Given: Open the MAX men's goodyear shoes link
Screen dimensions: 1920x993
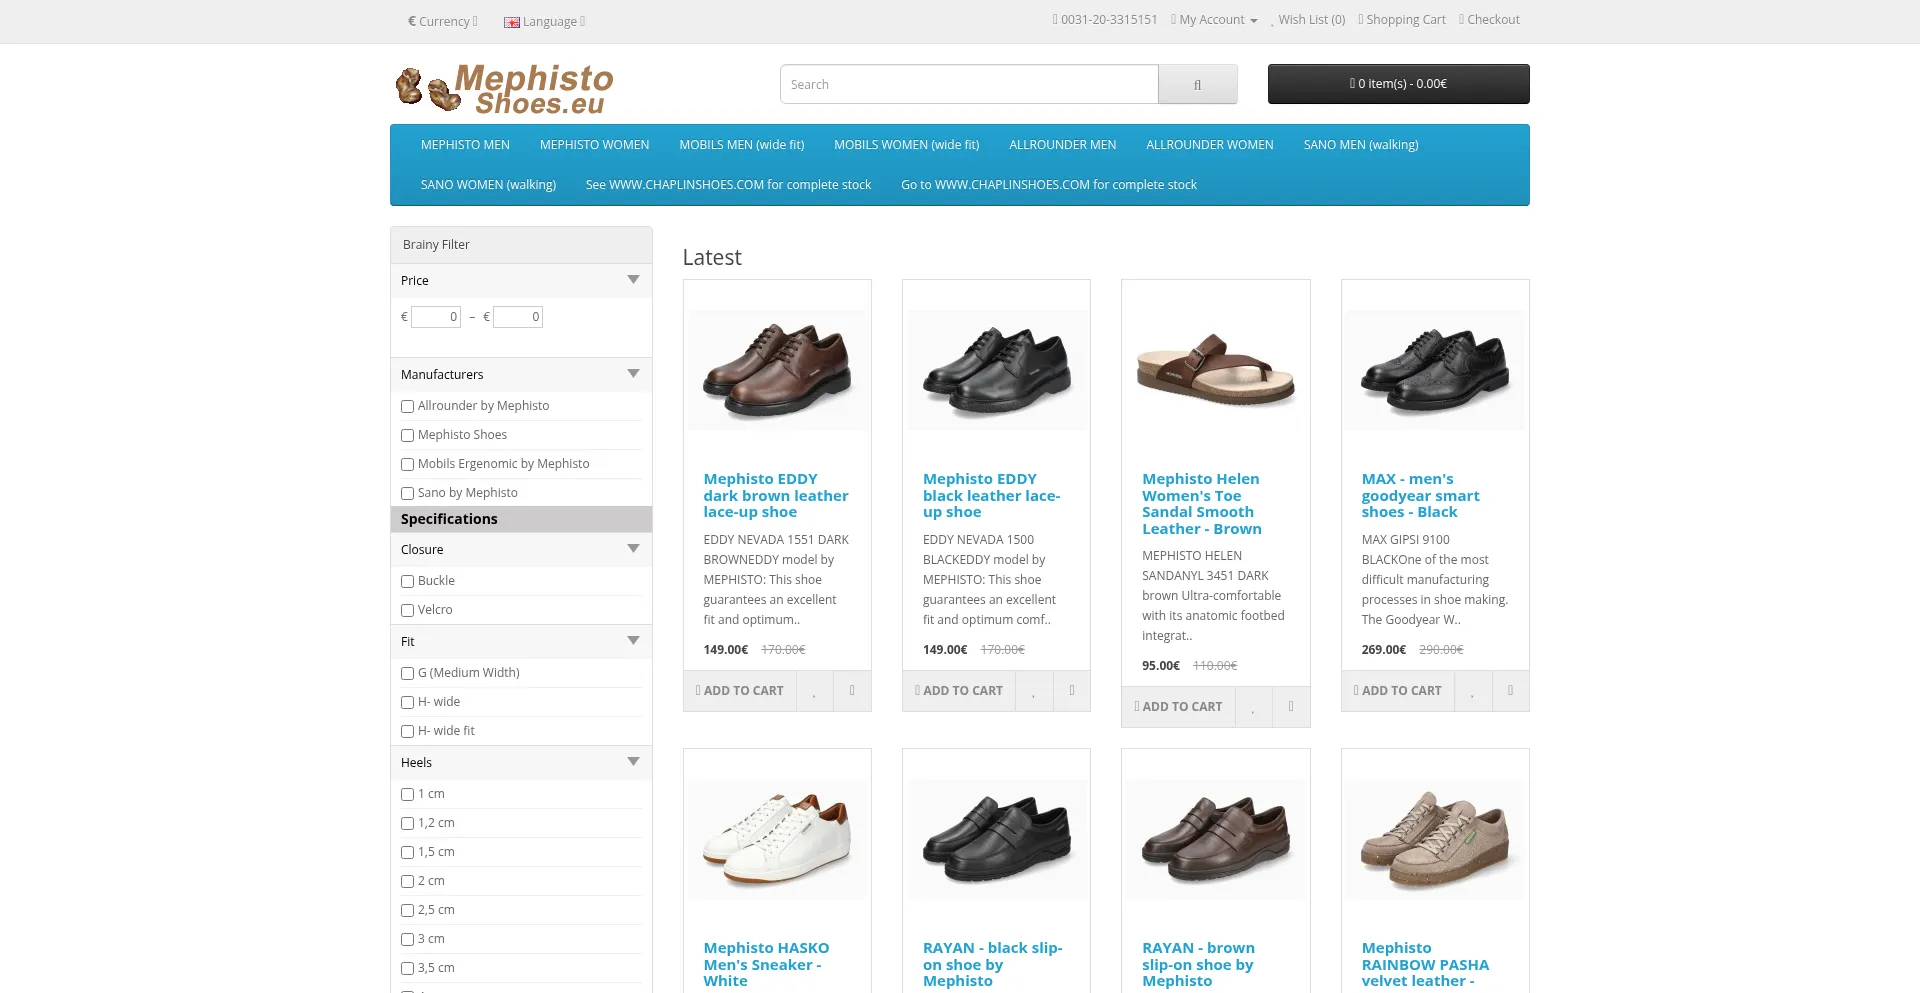Looking at the screenshot, I should [1420, 496].
